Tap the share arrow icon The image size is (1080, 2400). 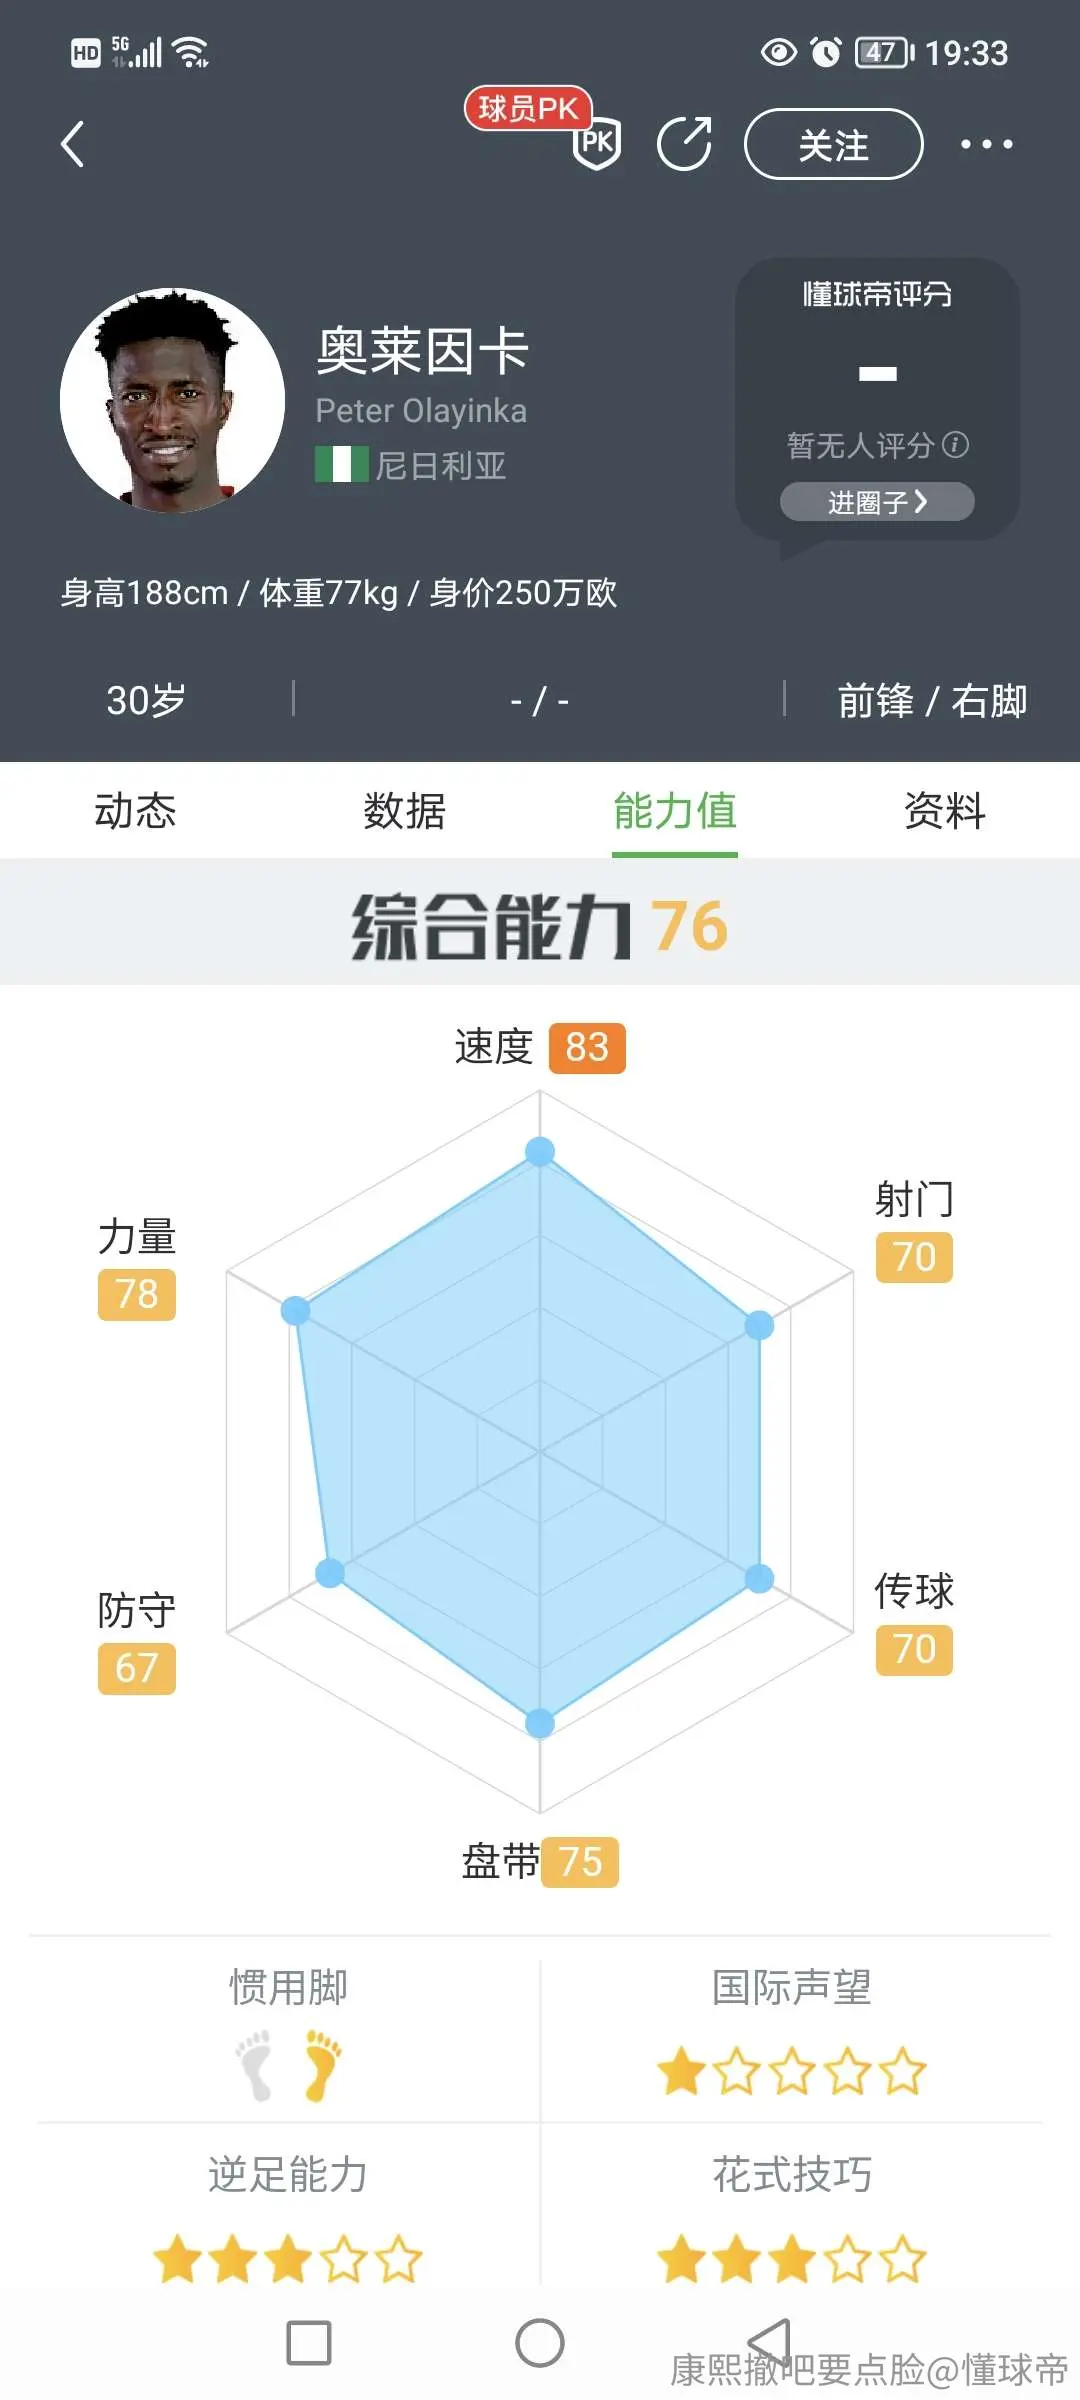[x=685, y=144]
